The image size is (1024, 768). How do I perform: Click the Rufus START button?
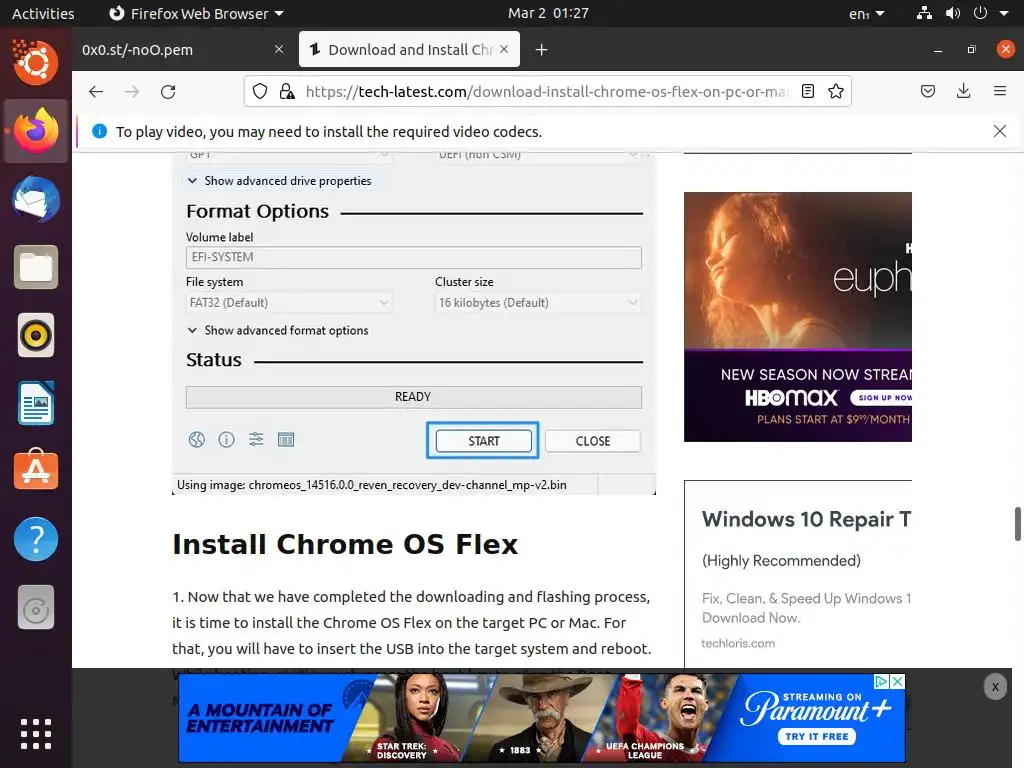tap(483, 441)
